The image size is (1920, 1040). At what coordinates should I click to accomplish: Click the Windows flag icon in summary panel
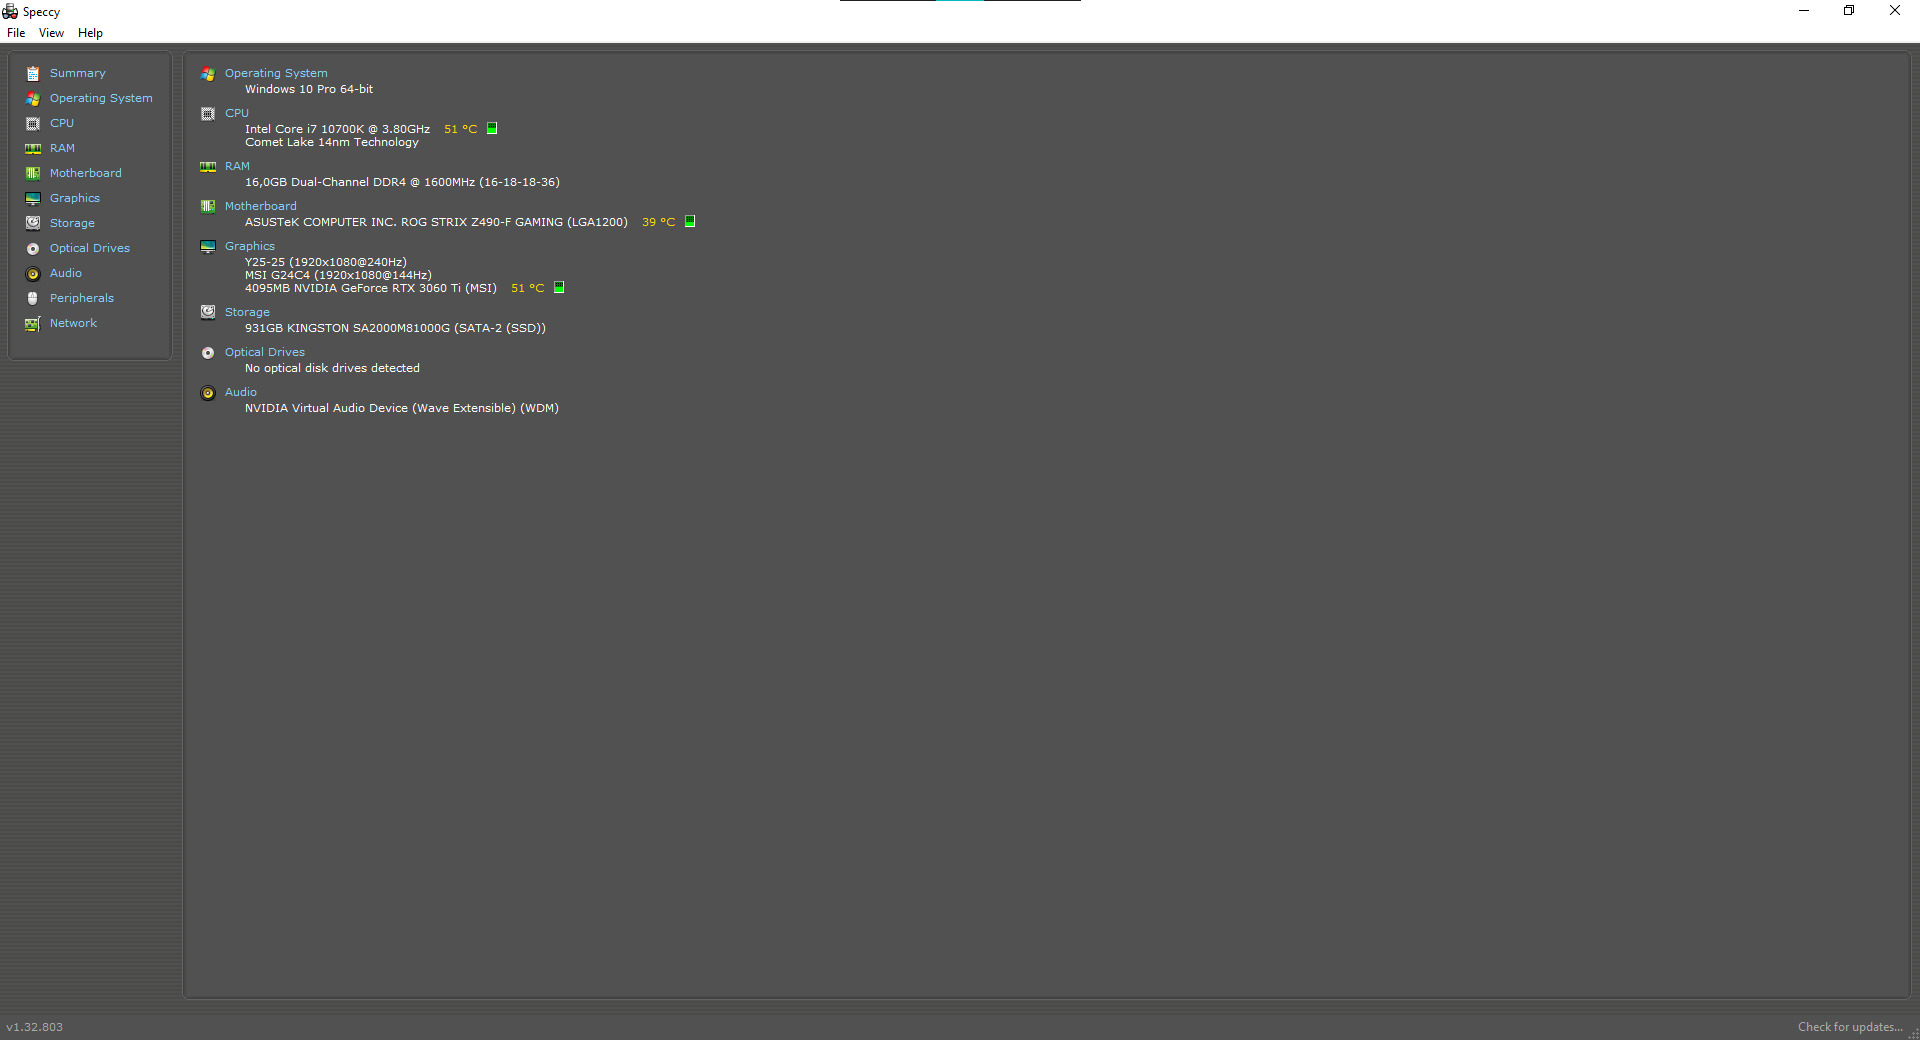(x=208, y=73)
